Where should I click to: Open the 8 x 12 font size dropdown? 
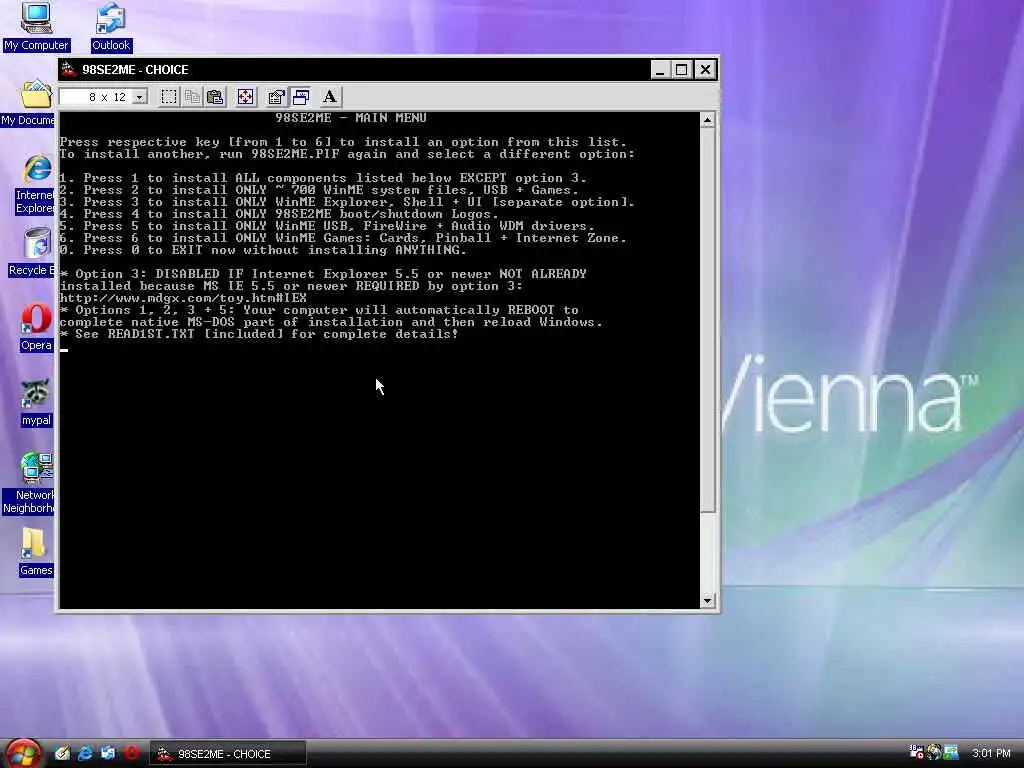[140, 97]
